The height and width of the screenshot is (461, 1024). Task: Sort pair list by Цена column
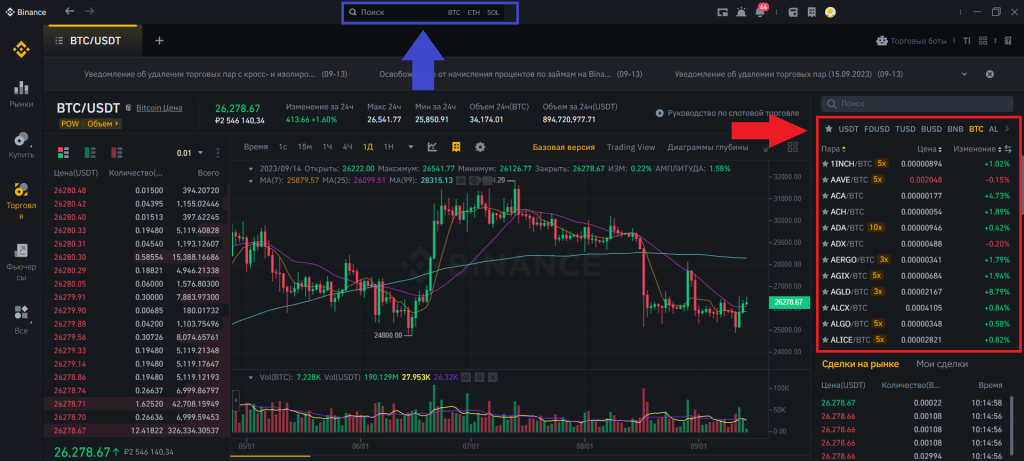pyautogui.click(x=930, y=149)
